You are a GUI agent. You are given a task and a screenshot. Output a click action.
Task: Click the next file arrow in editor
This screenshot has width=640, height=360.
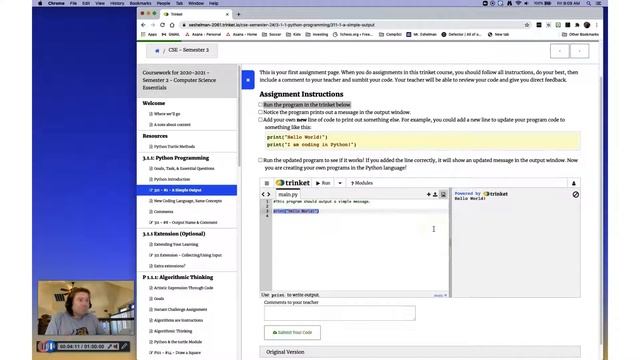click(x=269, y=194)
